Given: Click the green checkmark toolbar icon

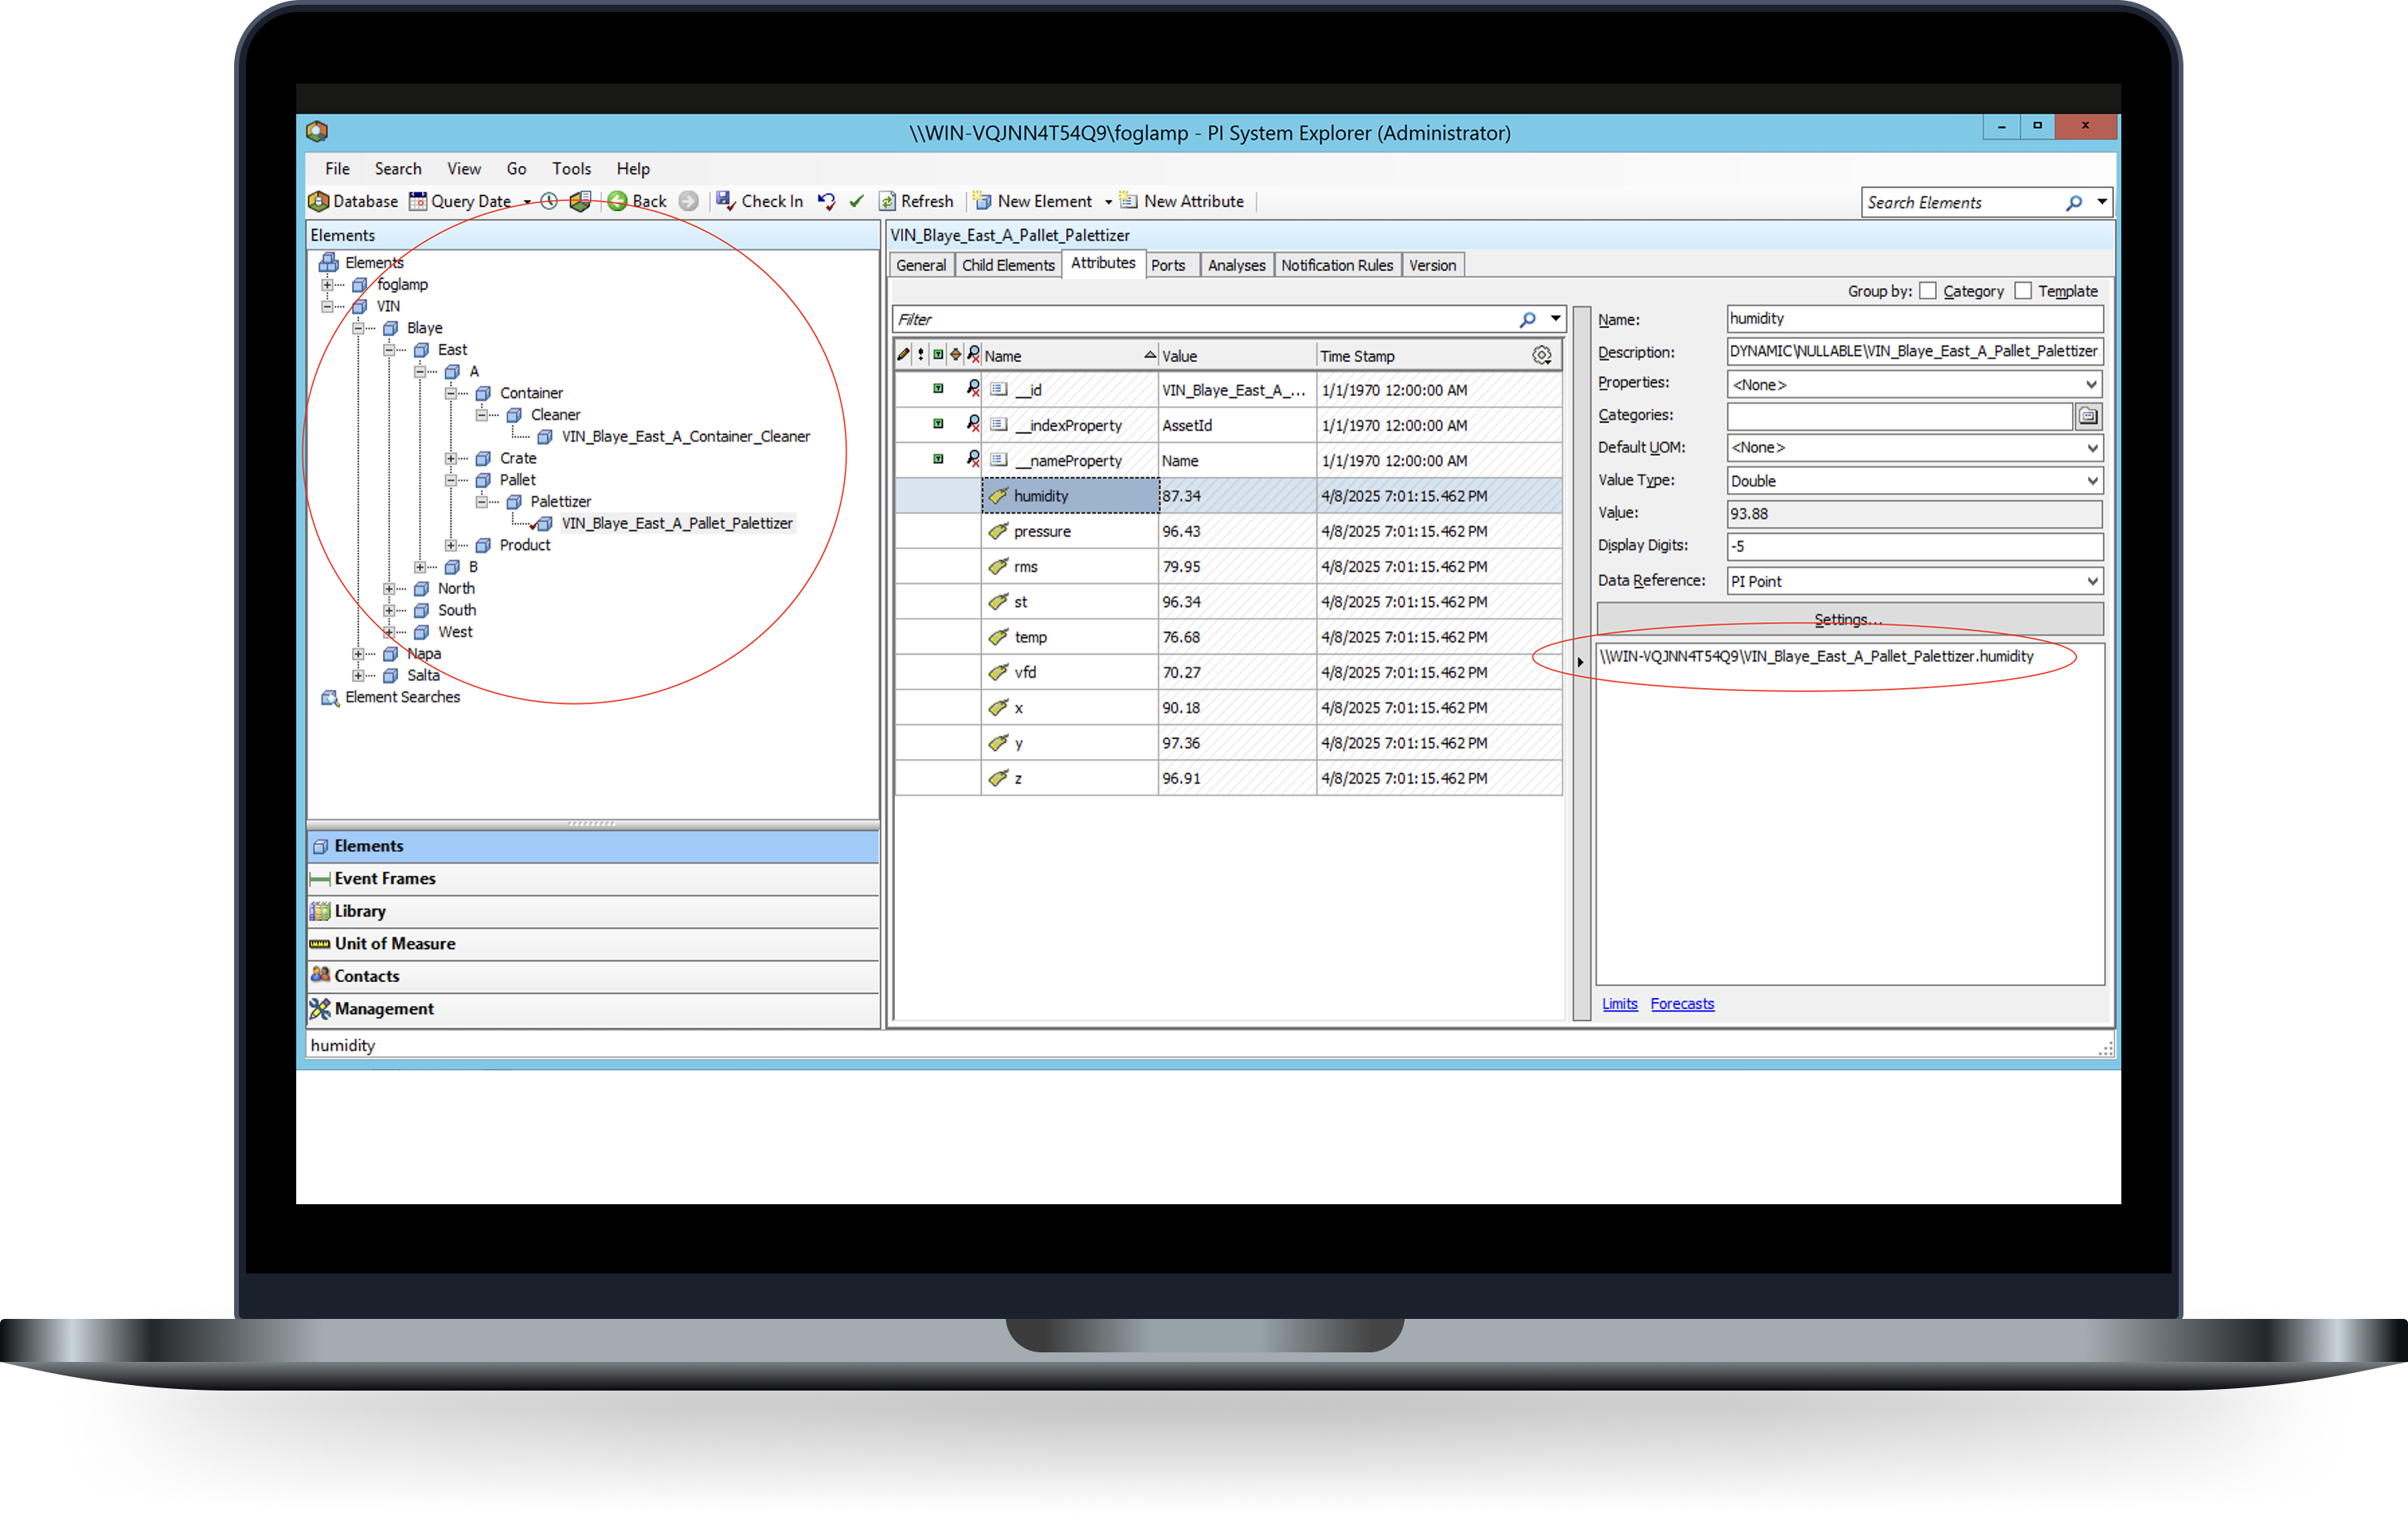Looking at the screenshot, I should pos(856,201).
